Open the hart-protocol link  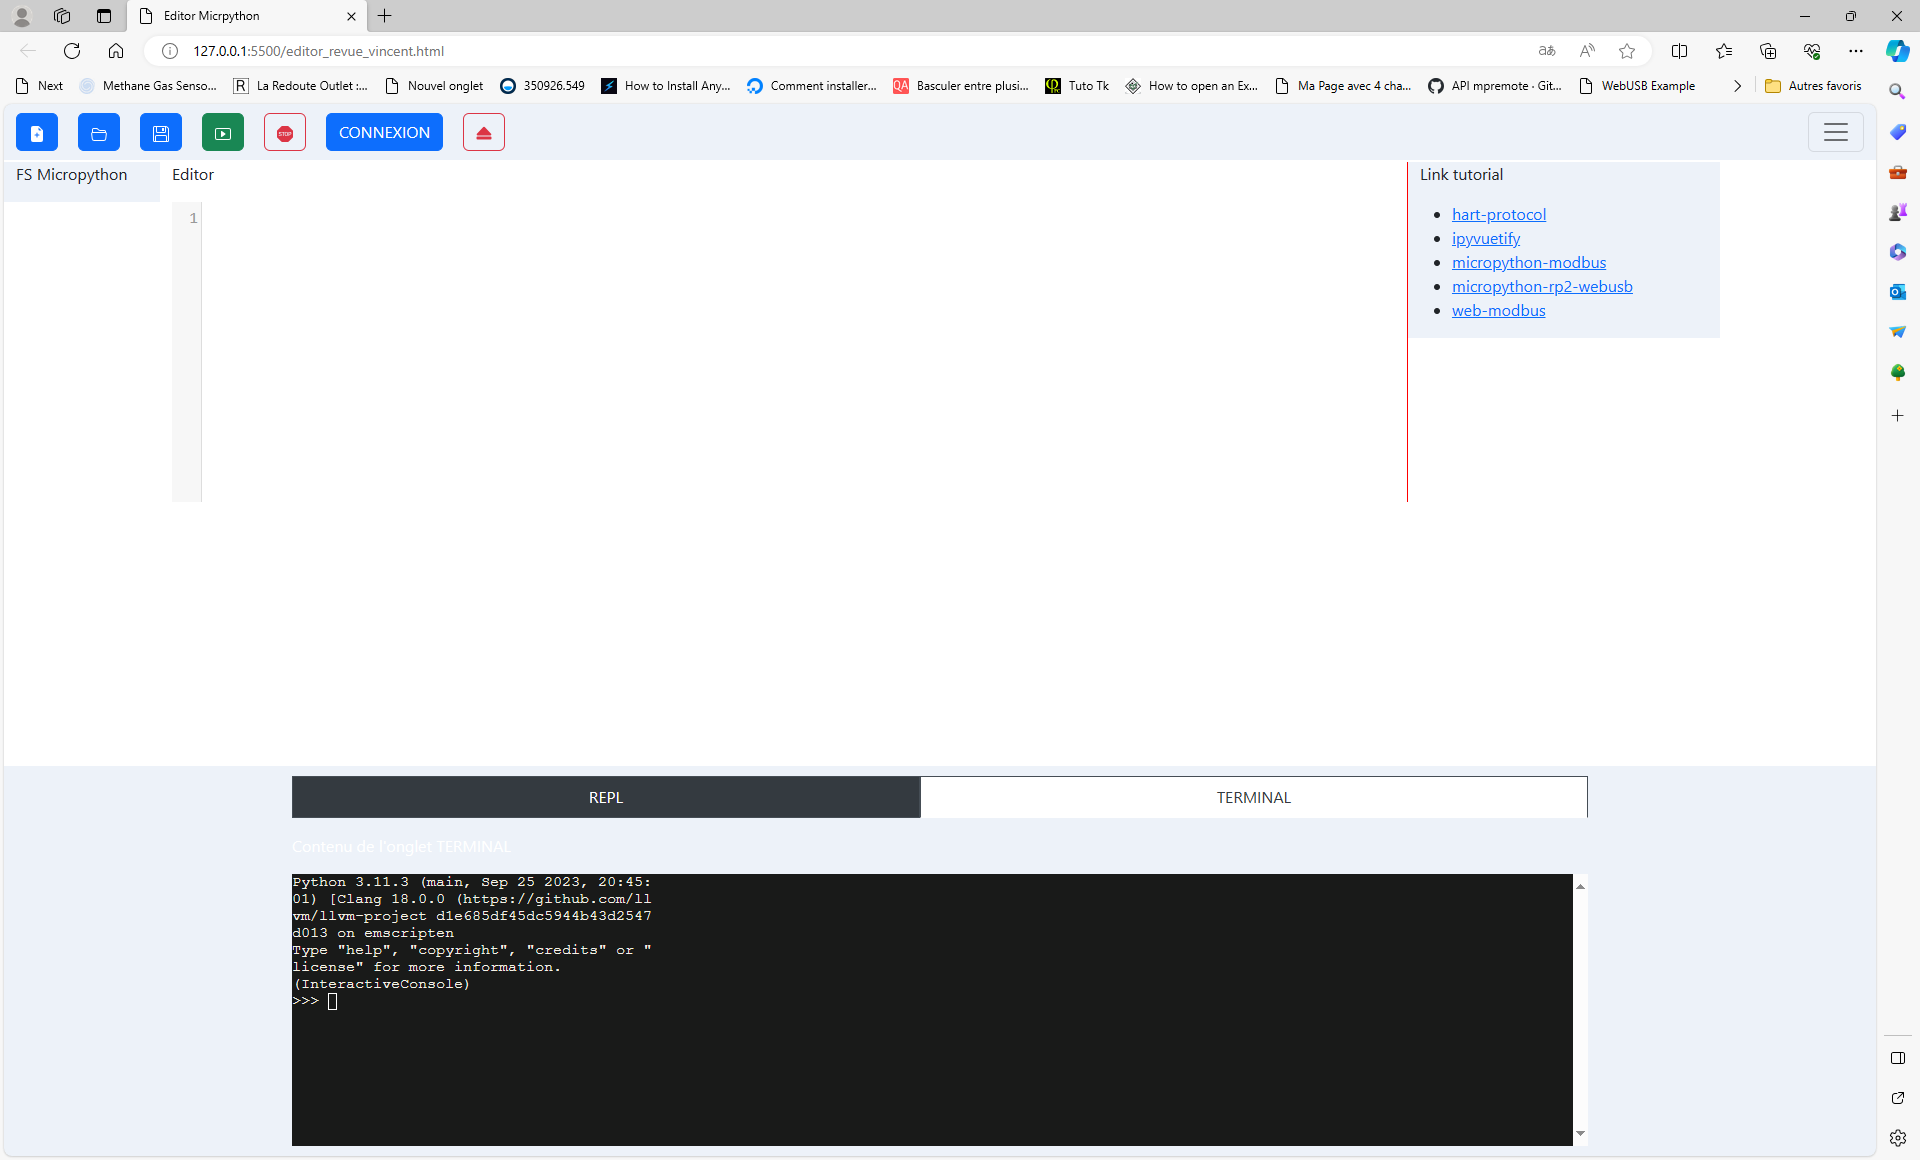[x=1498, y=214]
